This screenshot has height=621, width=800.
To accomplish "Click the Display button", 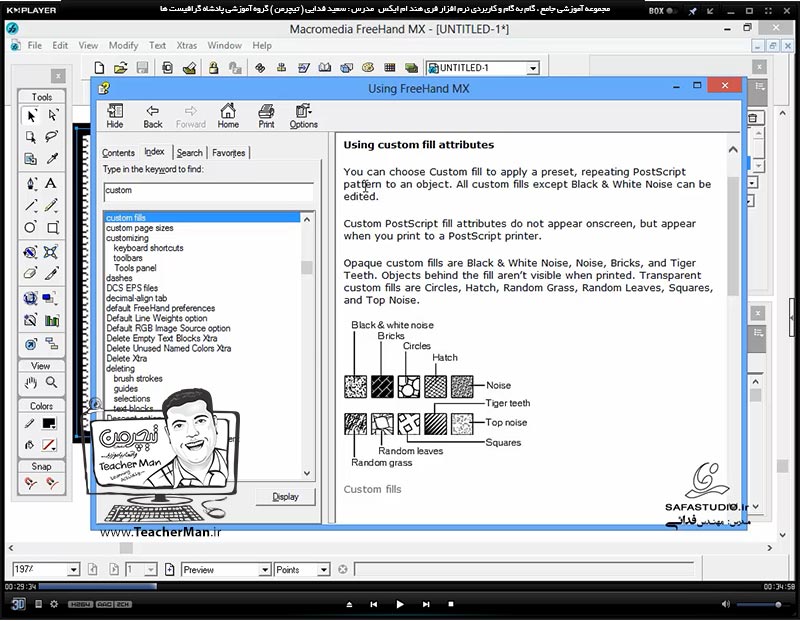I will tap(285, 496).
